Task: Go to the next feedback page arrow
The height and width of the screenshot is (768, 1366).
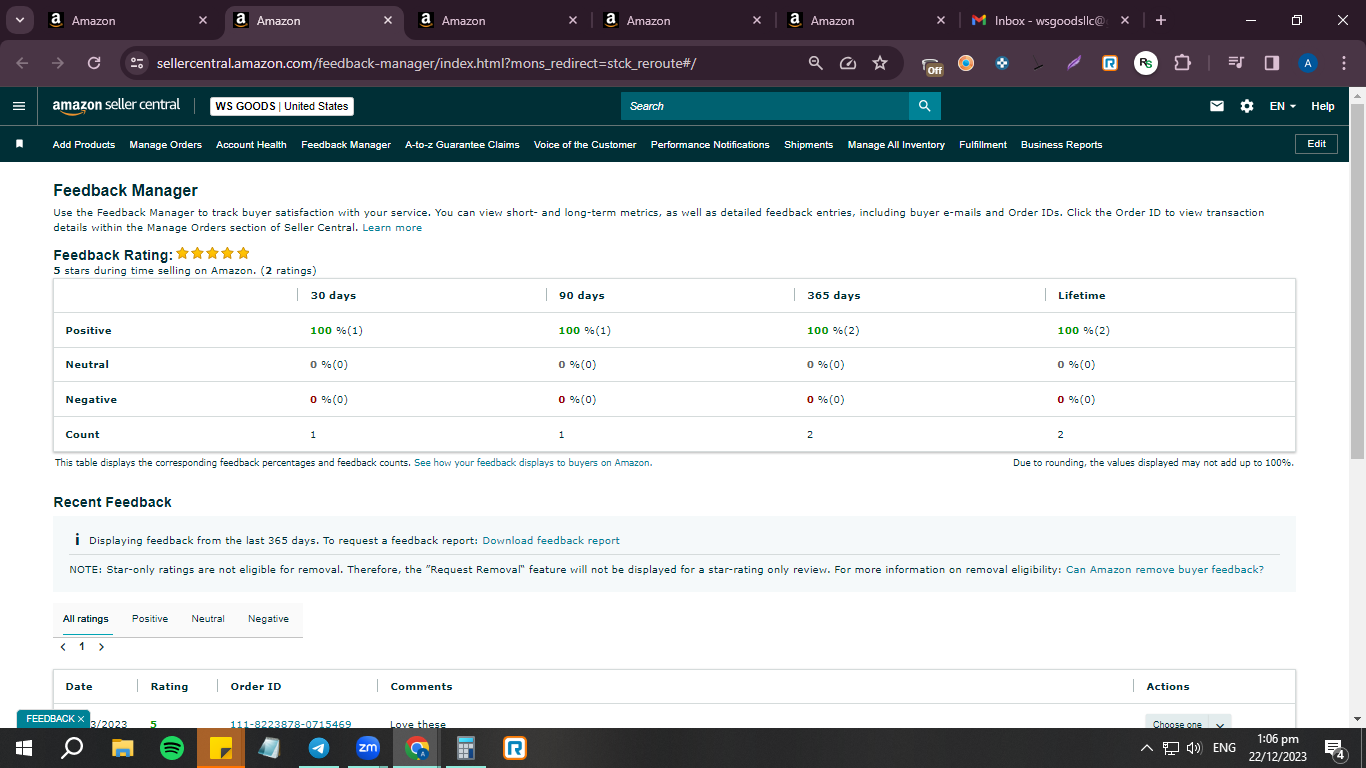Action: (101, 647)
